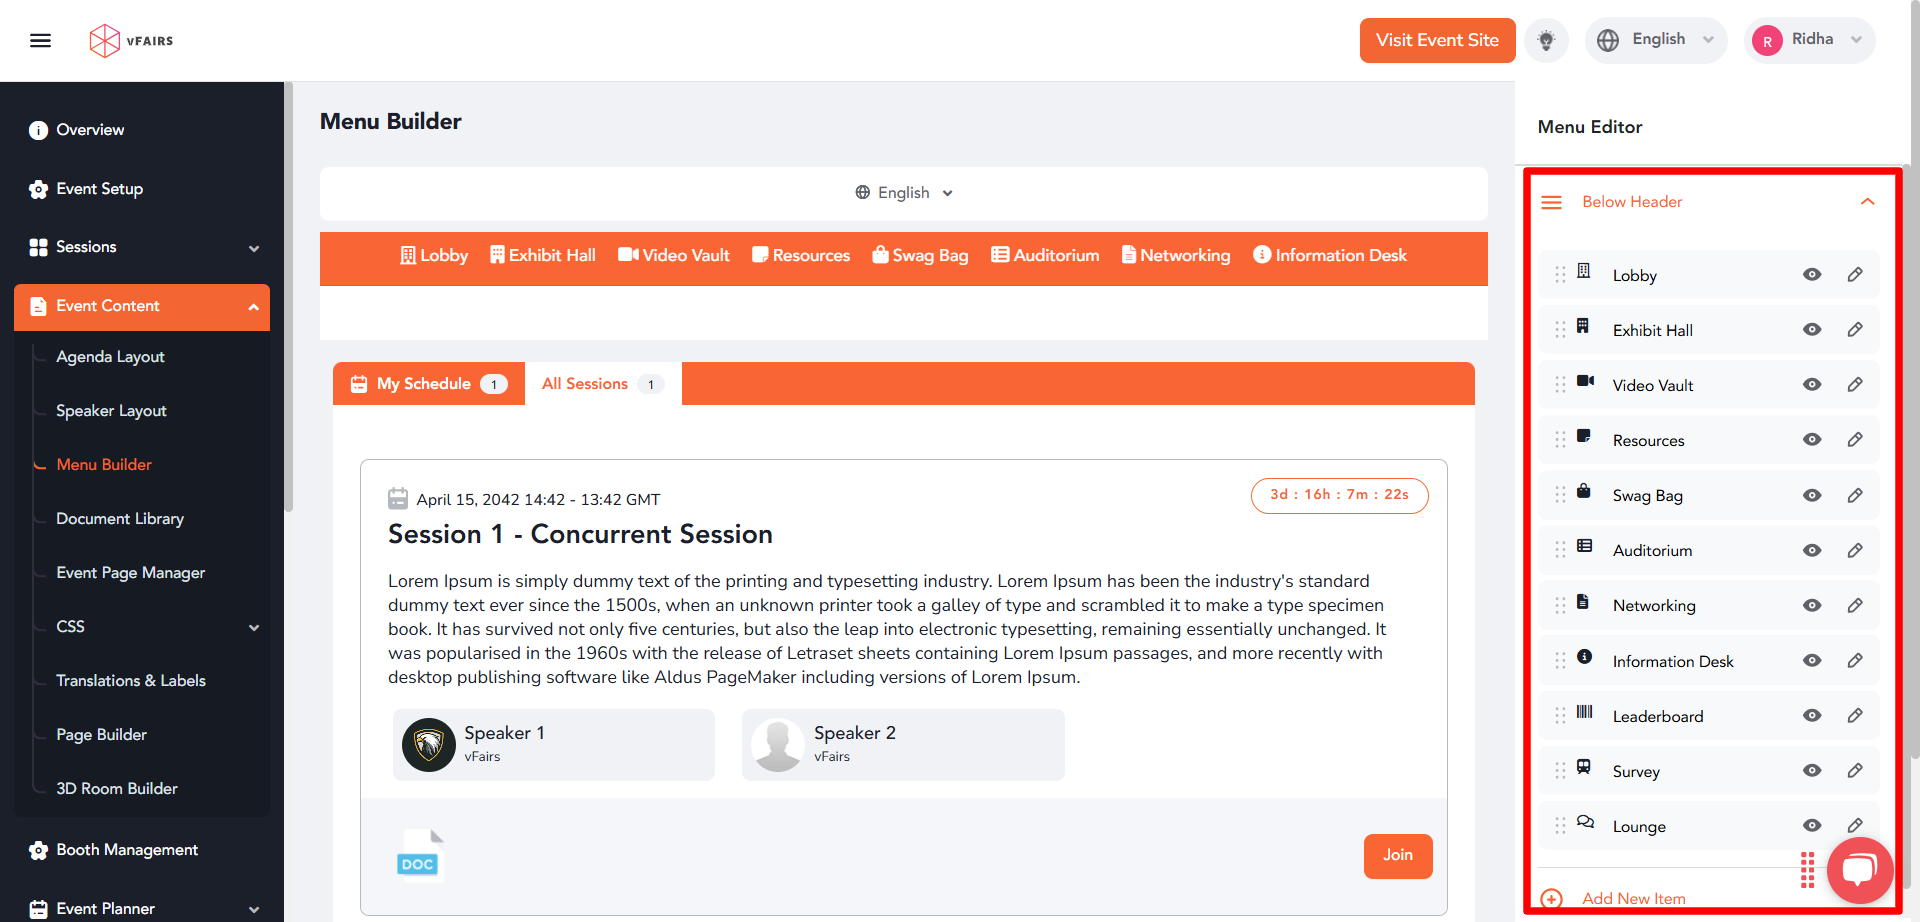Click the Join session button

pos(1398,856)
